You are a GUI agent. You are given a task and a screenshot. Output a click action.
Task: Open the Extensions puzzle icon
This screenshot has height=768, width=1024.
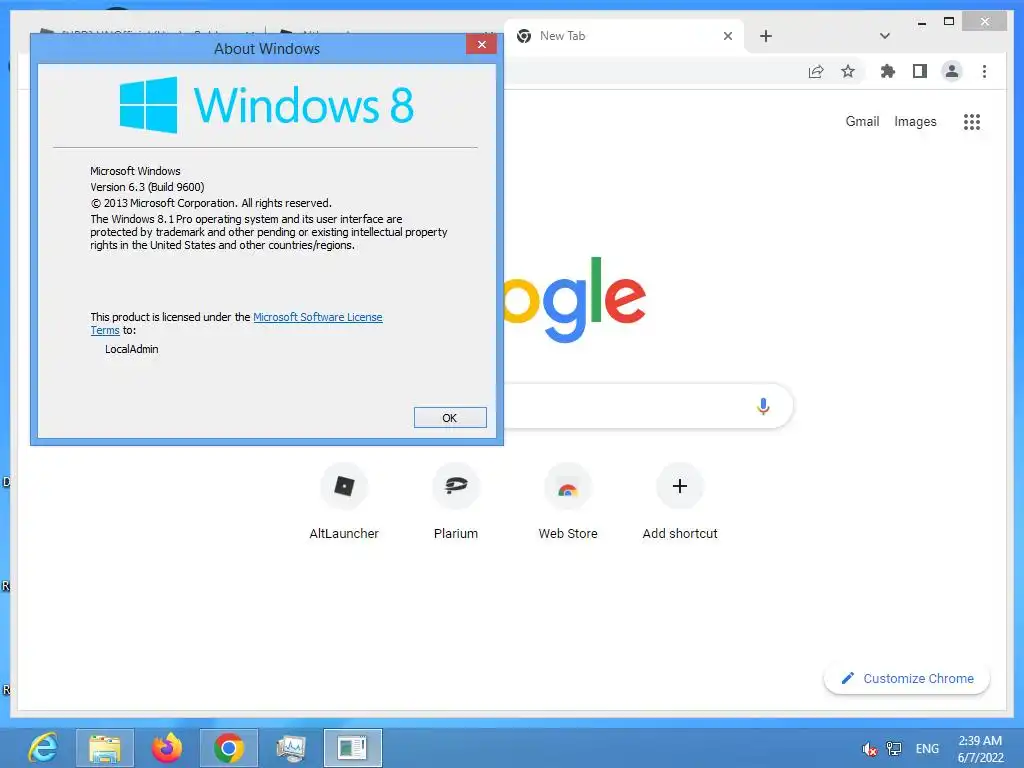coord(887,71)
